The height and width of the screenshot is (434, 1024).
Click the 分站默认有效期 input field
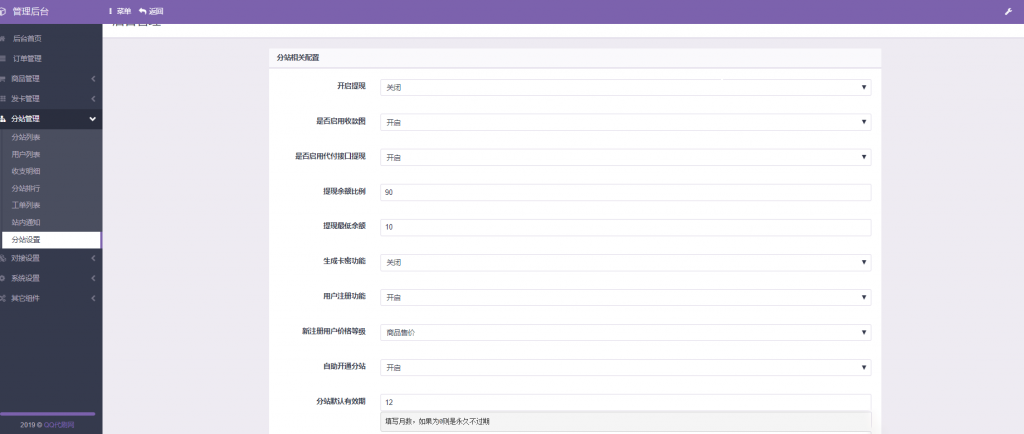click(626, 403)
